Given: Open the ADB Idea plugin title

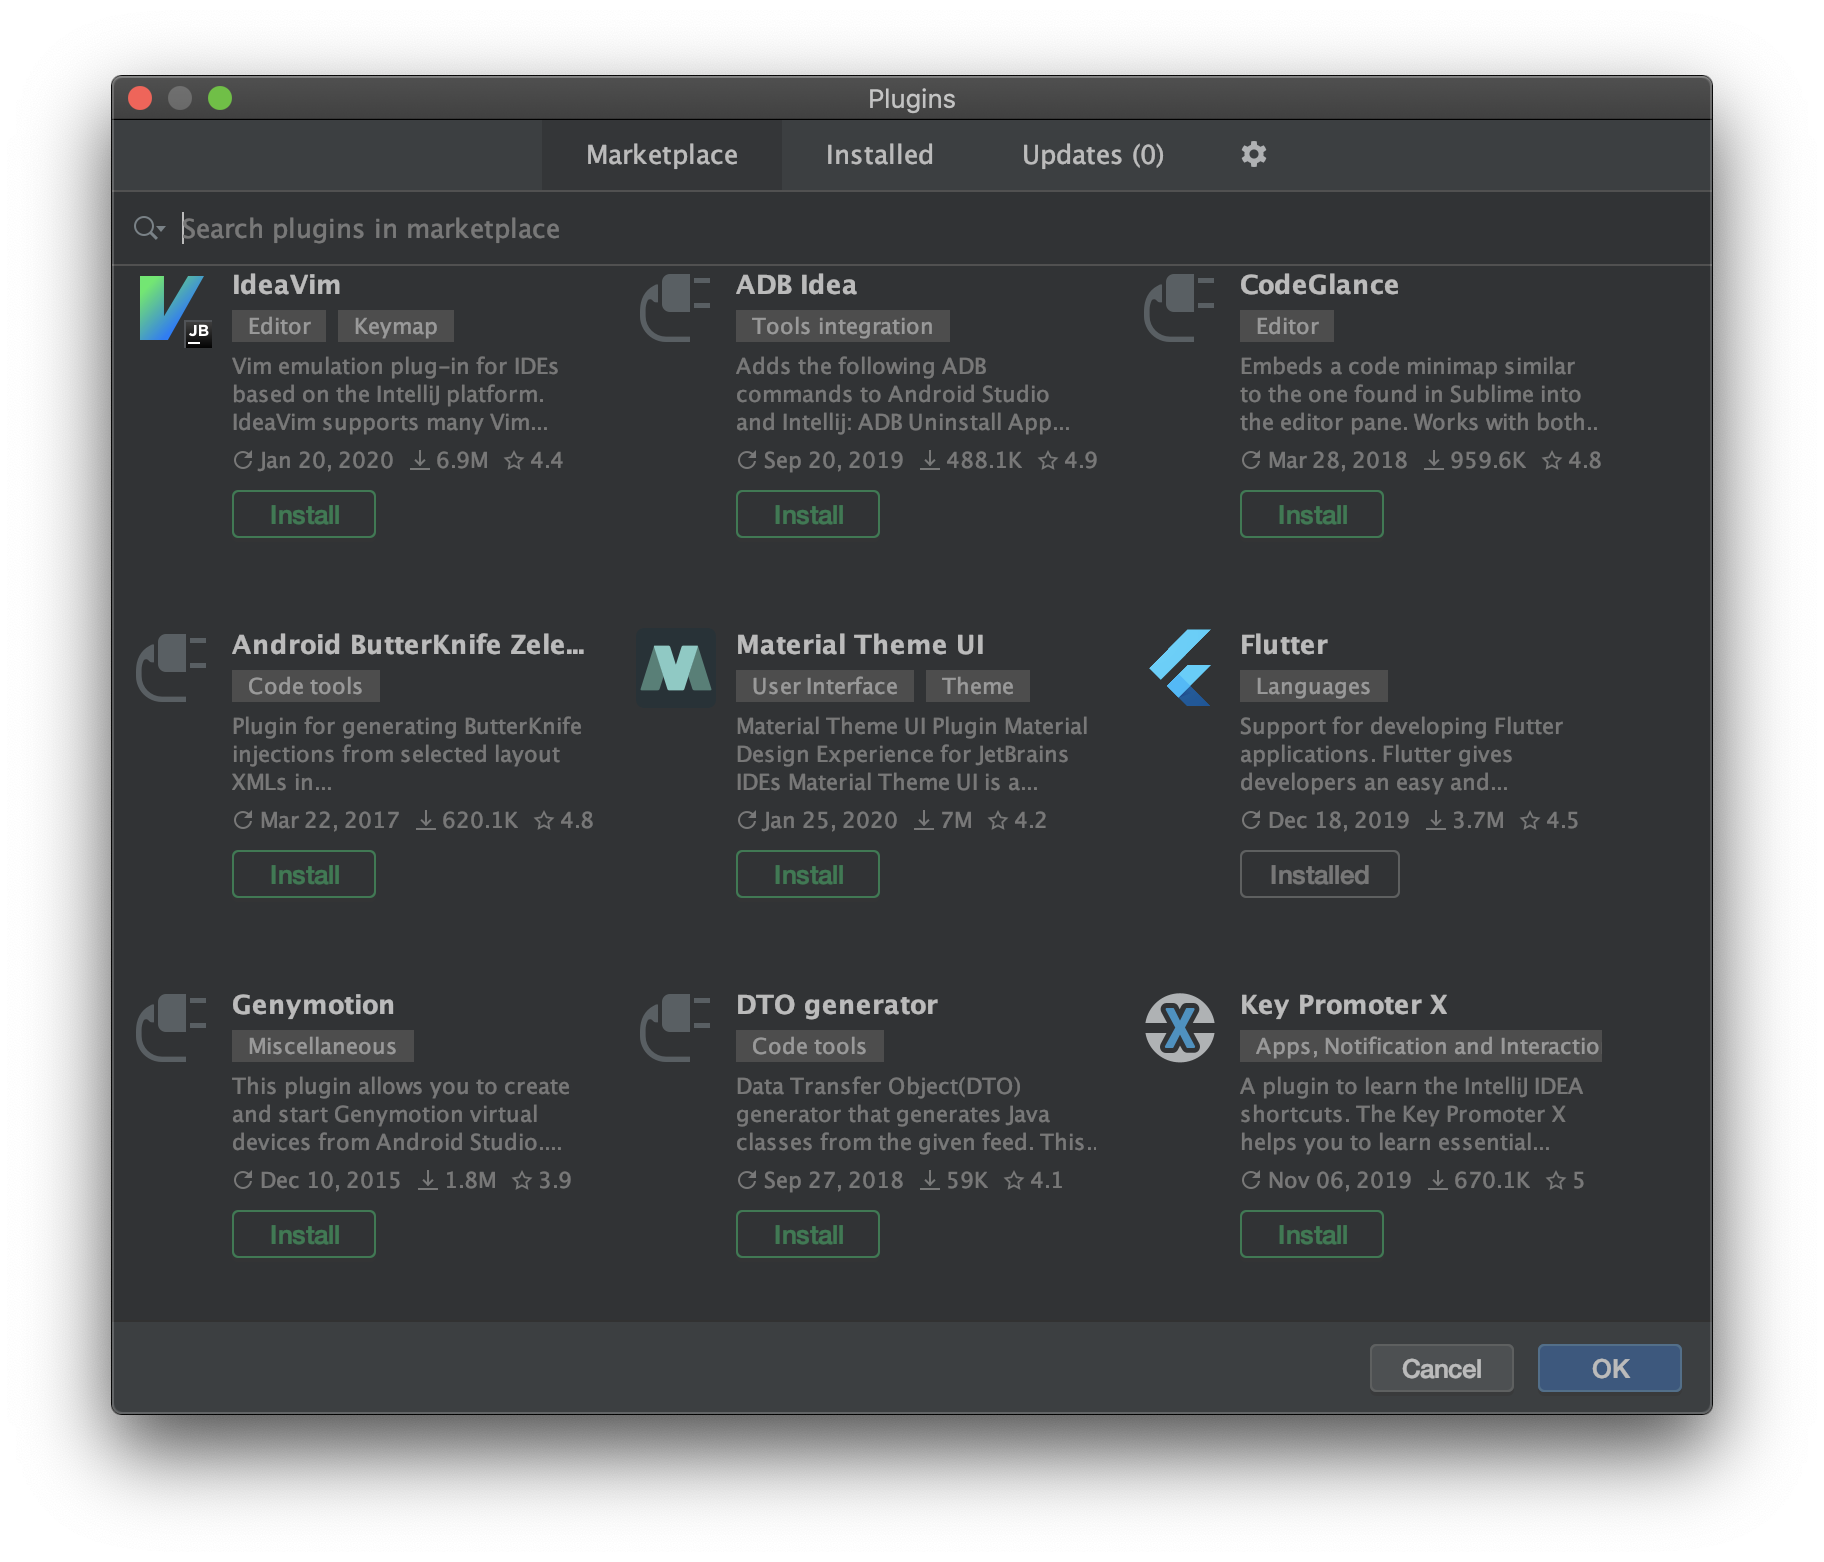Looking at the screenshot, I should tap(796, 285).
